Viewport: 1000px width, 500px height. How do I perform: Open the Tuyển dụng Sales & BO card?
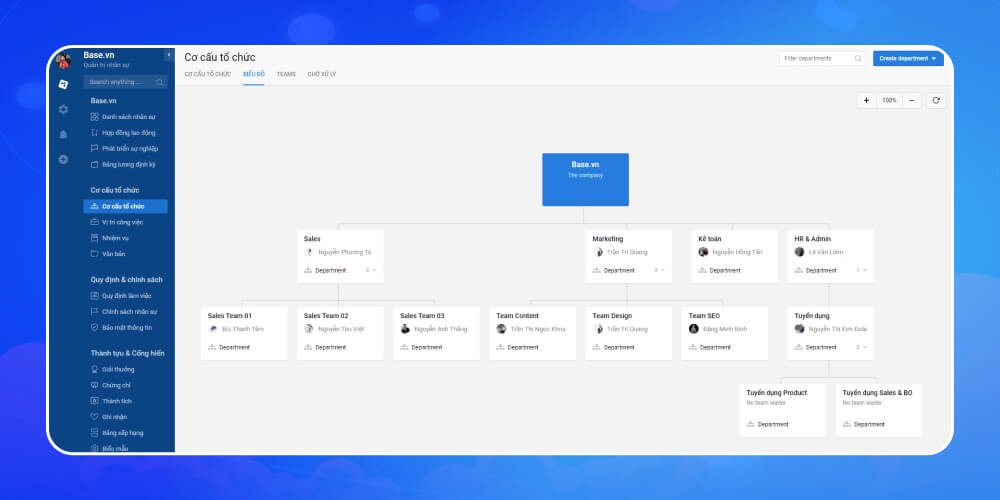[x=879, y=410]
